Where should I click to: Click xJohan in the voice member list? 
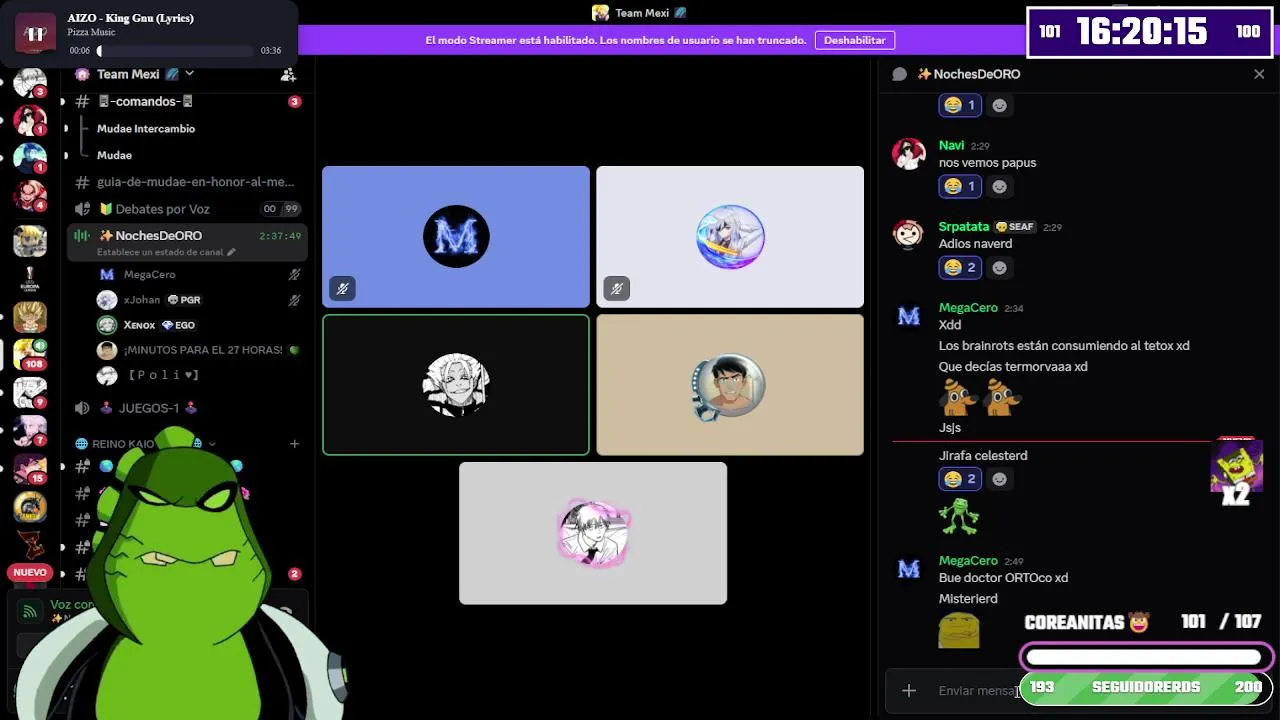[142, 300]
